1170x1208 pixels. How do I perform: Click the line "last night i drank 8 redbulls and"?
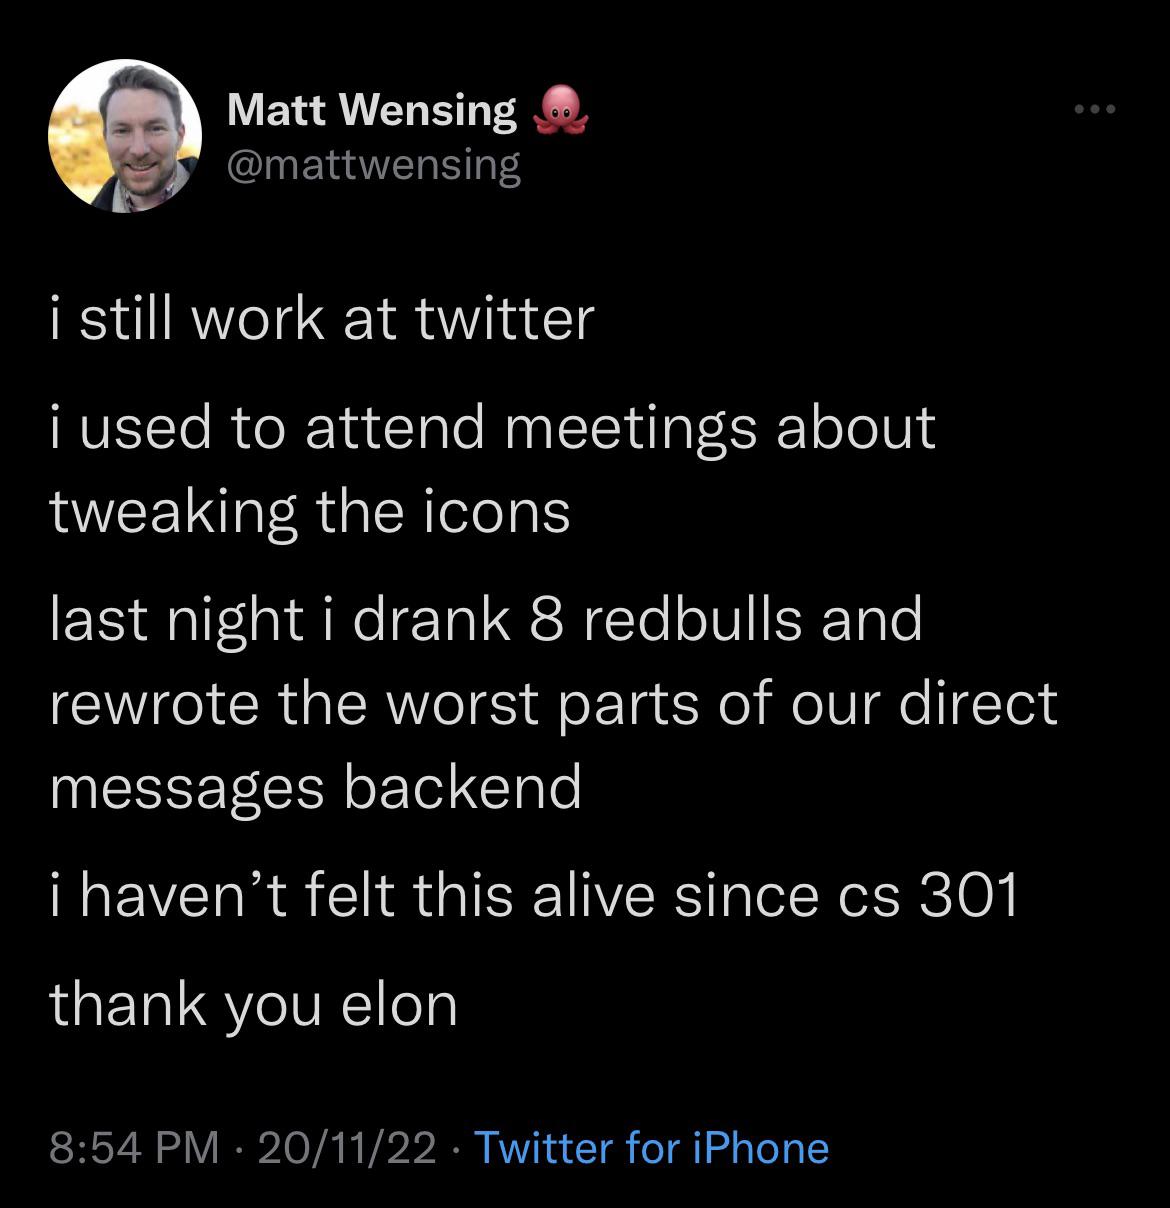click(486, 620)
